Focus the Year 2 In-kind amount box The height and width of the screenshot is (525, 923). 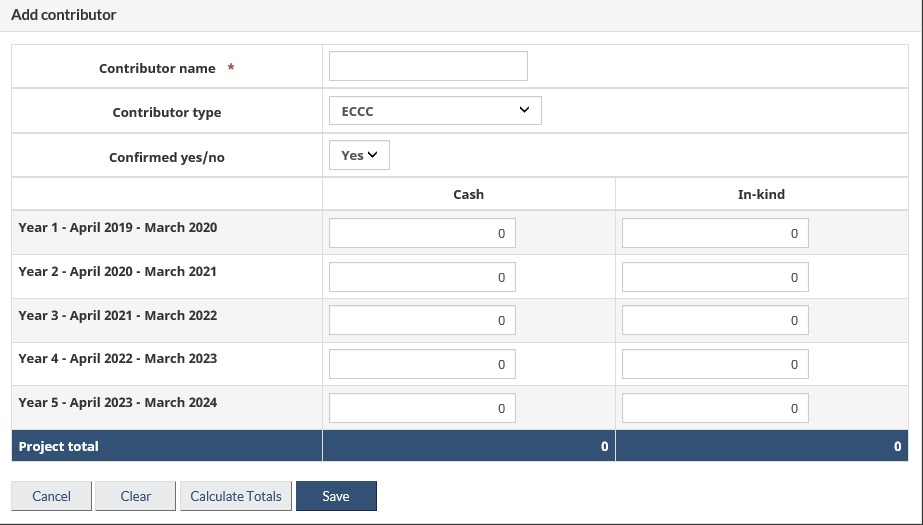[714, 277]
